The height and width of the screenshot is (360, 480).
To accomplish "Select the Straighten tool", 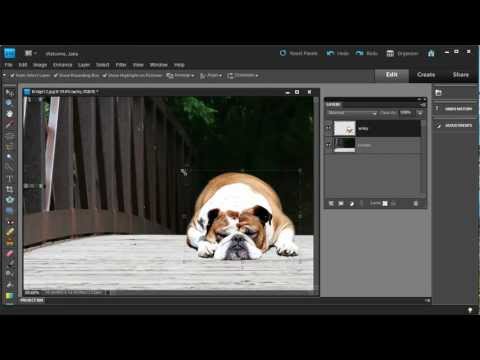I will click(x=10, y=211).
